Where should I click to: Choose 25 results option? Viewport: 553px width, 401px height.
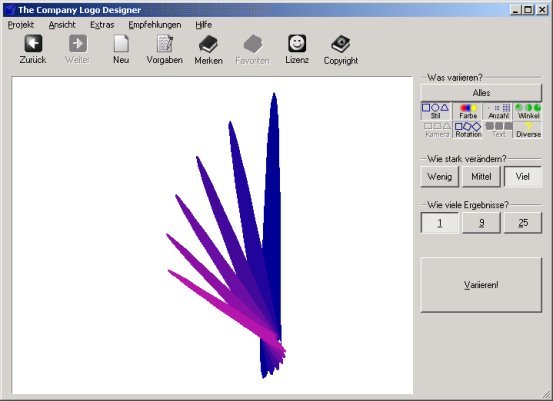[523, 223]
